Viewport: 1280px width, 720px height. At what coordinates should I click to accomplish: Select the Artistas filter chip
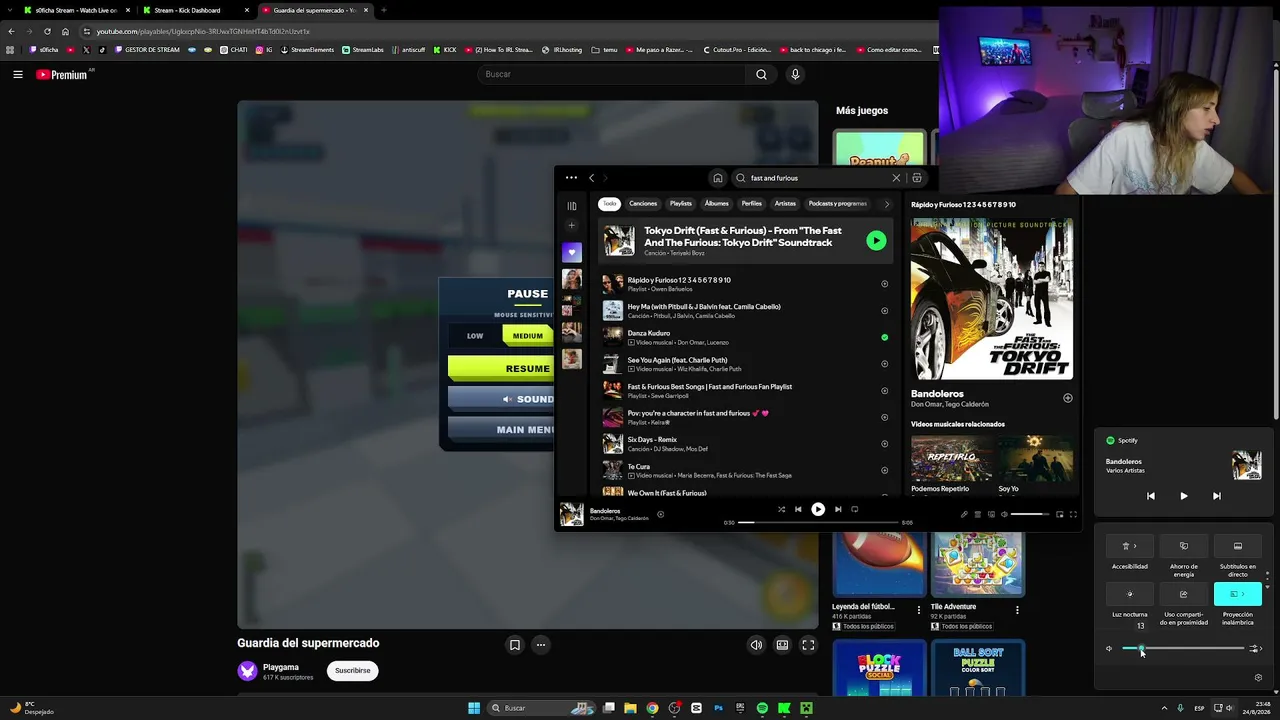785,204
